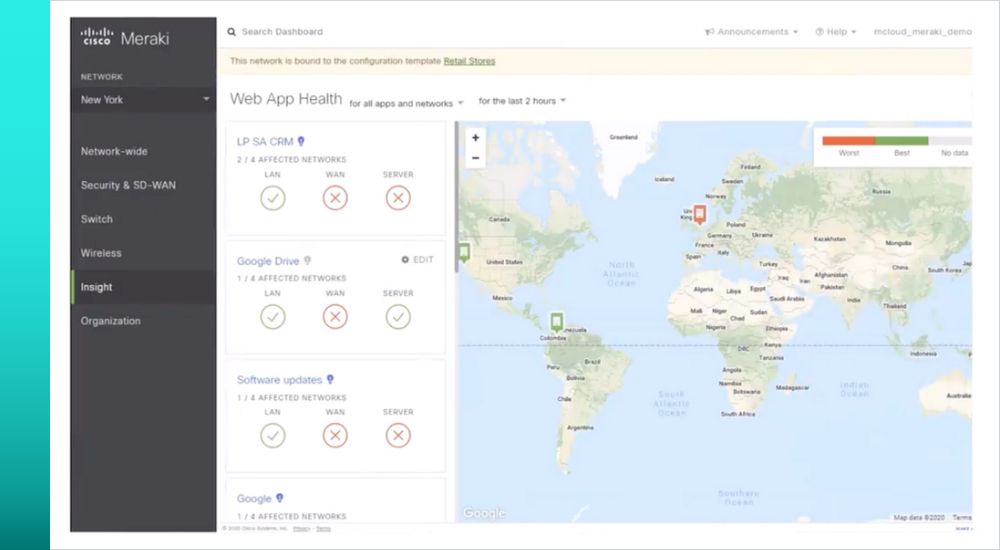Open the Google Drive app
1000x550 pixels.
point(268,261)
